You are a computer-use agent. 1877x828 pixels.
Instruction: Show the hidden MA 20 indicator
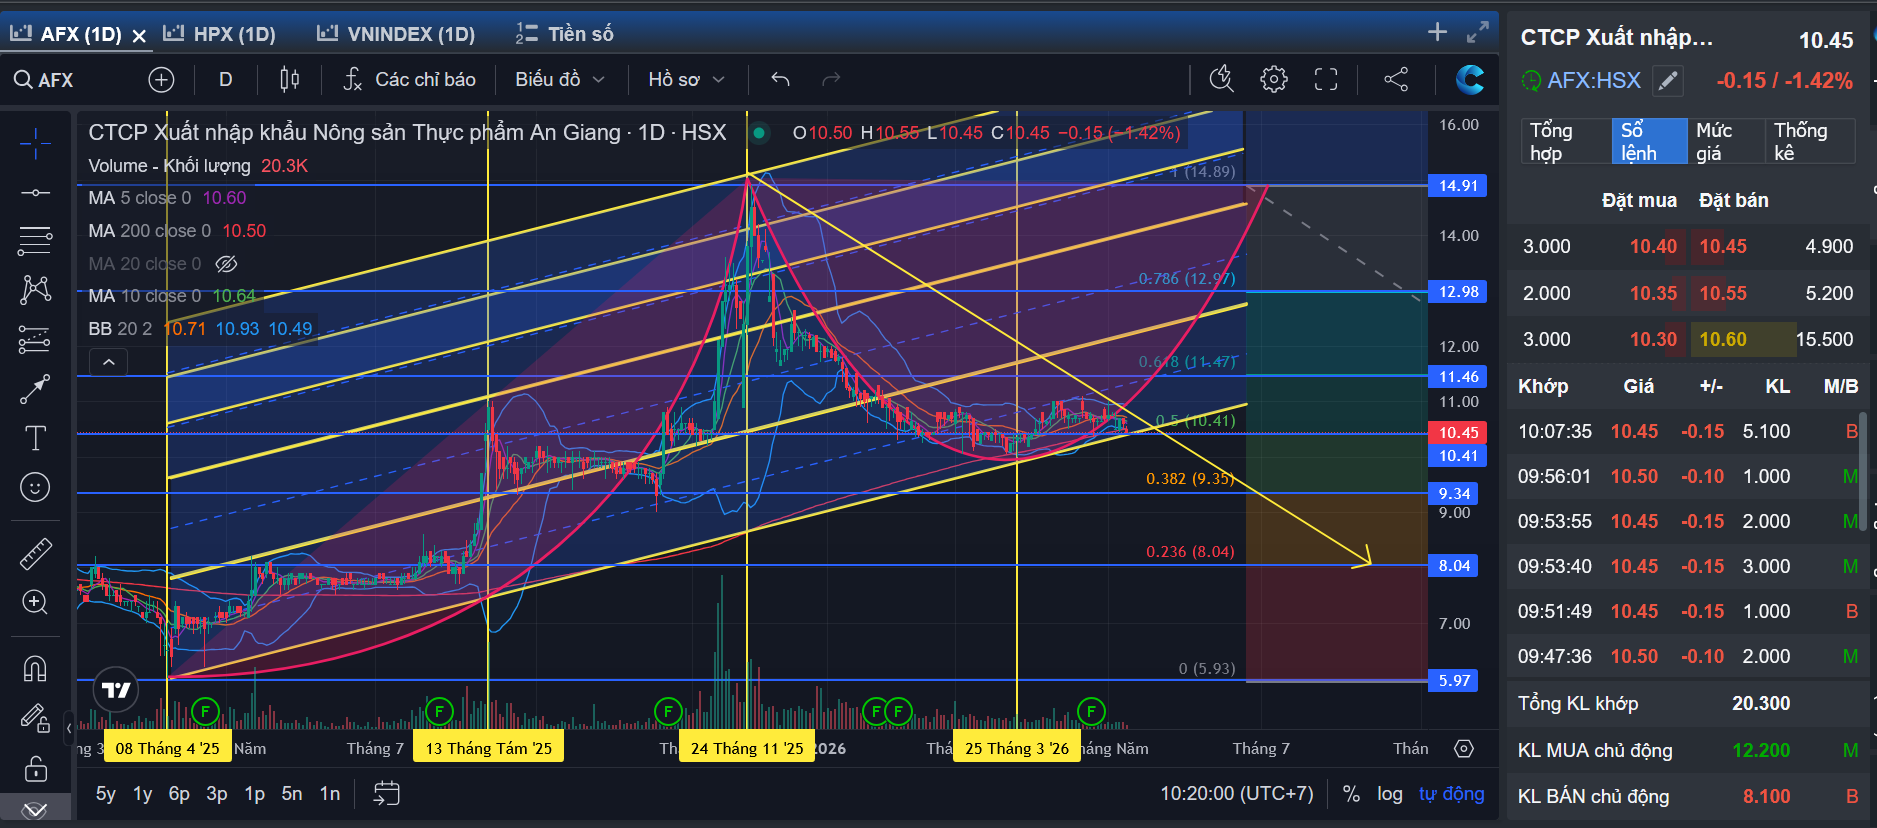click(227, 264)
